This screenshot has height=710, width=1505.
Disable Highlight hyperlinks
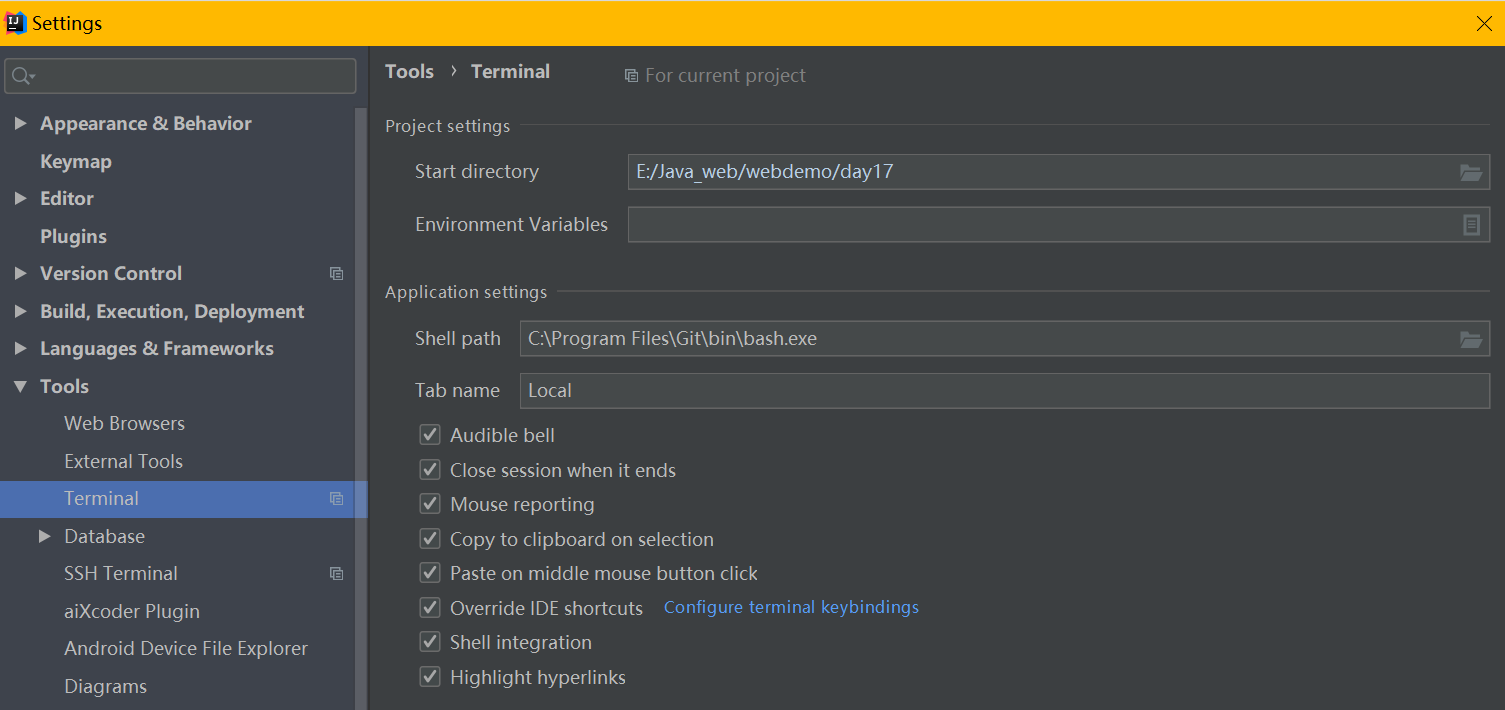coord(429,677)
